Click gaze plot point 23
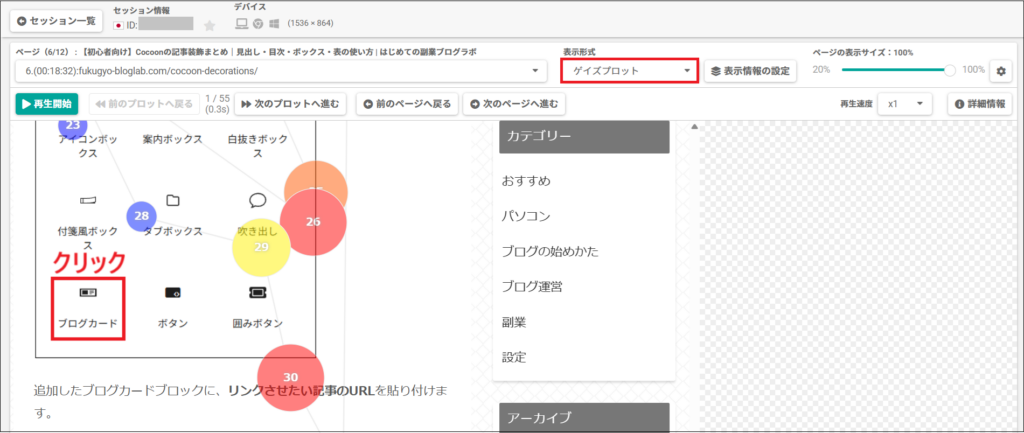 pos(72,125)
